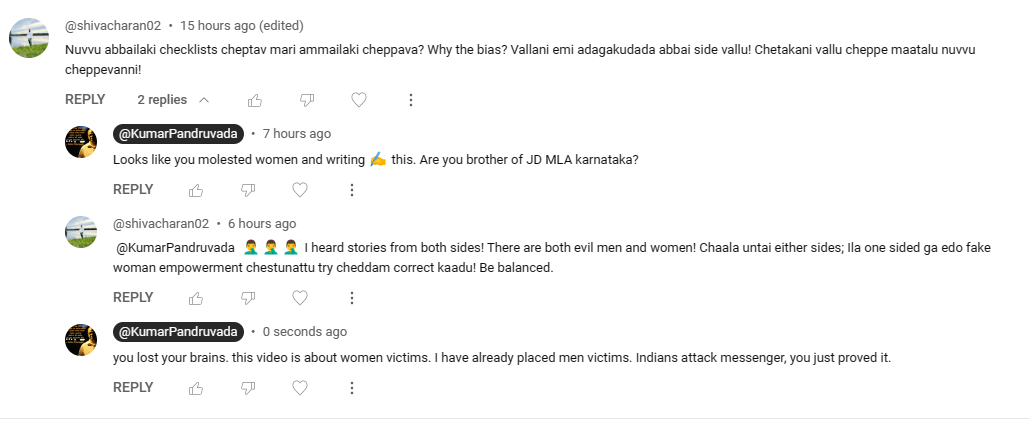Open the '15 hours ago (edited)' timestamp link

click(x=241, y=25)
